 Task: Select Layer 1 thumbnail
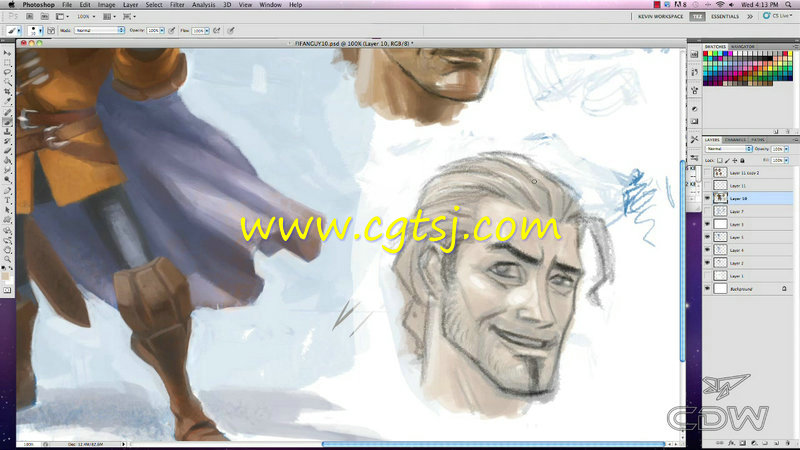720,276
